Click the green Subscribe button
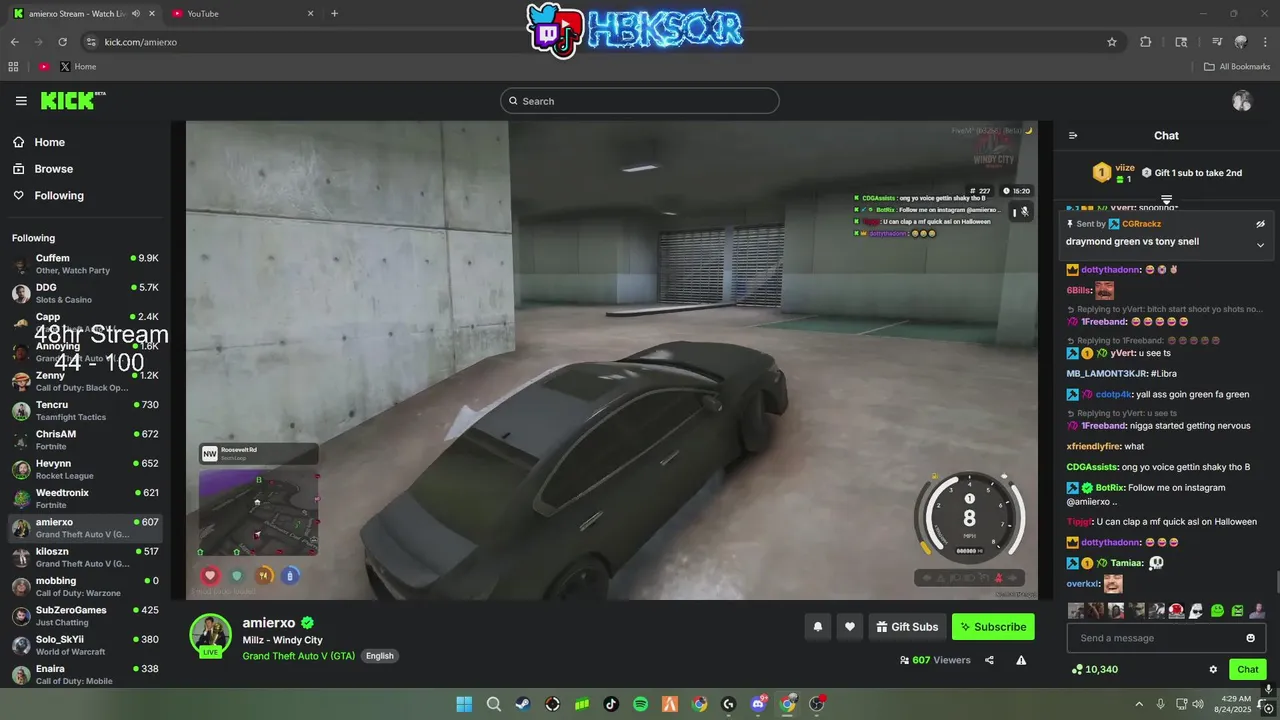Image resolution: width=1280 pixels, height=720 pixels. (993, 627)
